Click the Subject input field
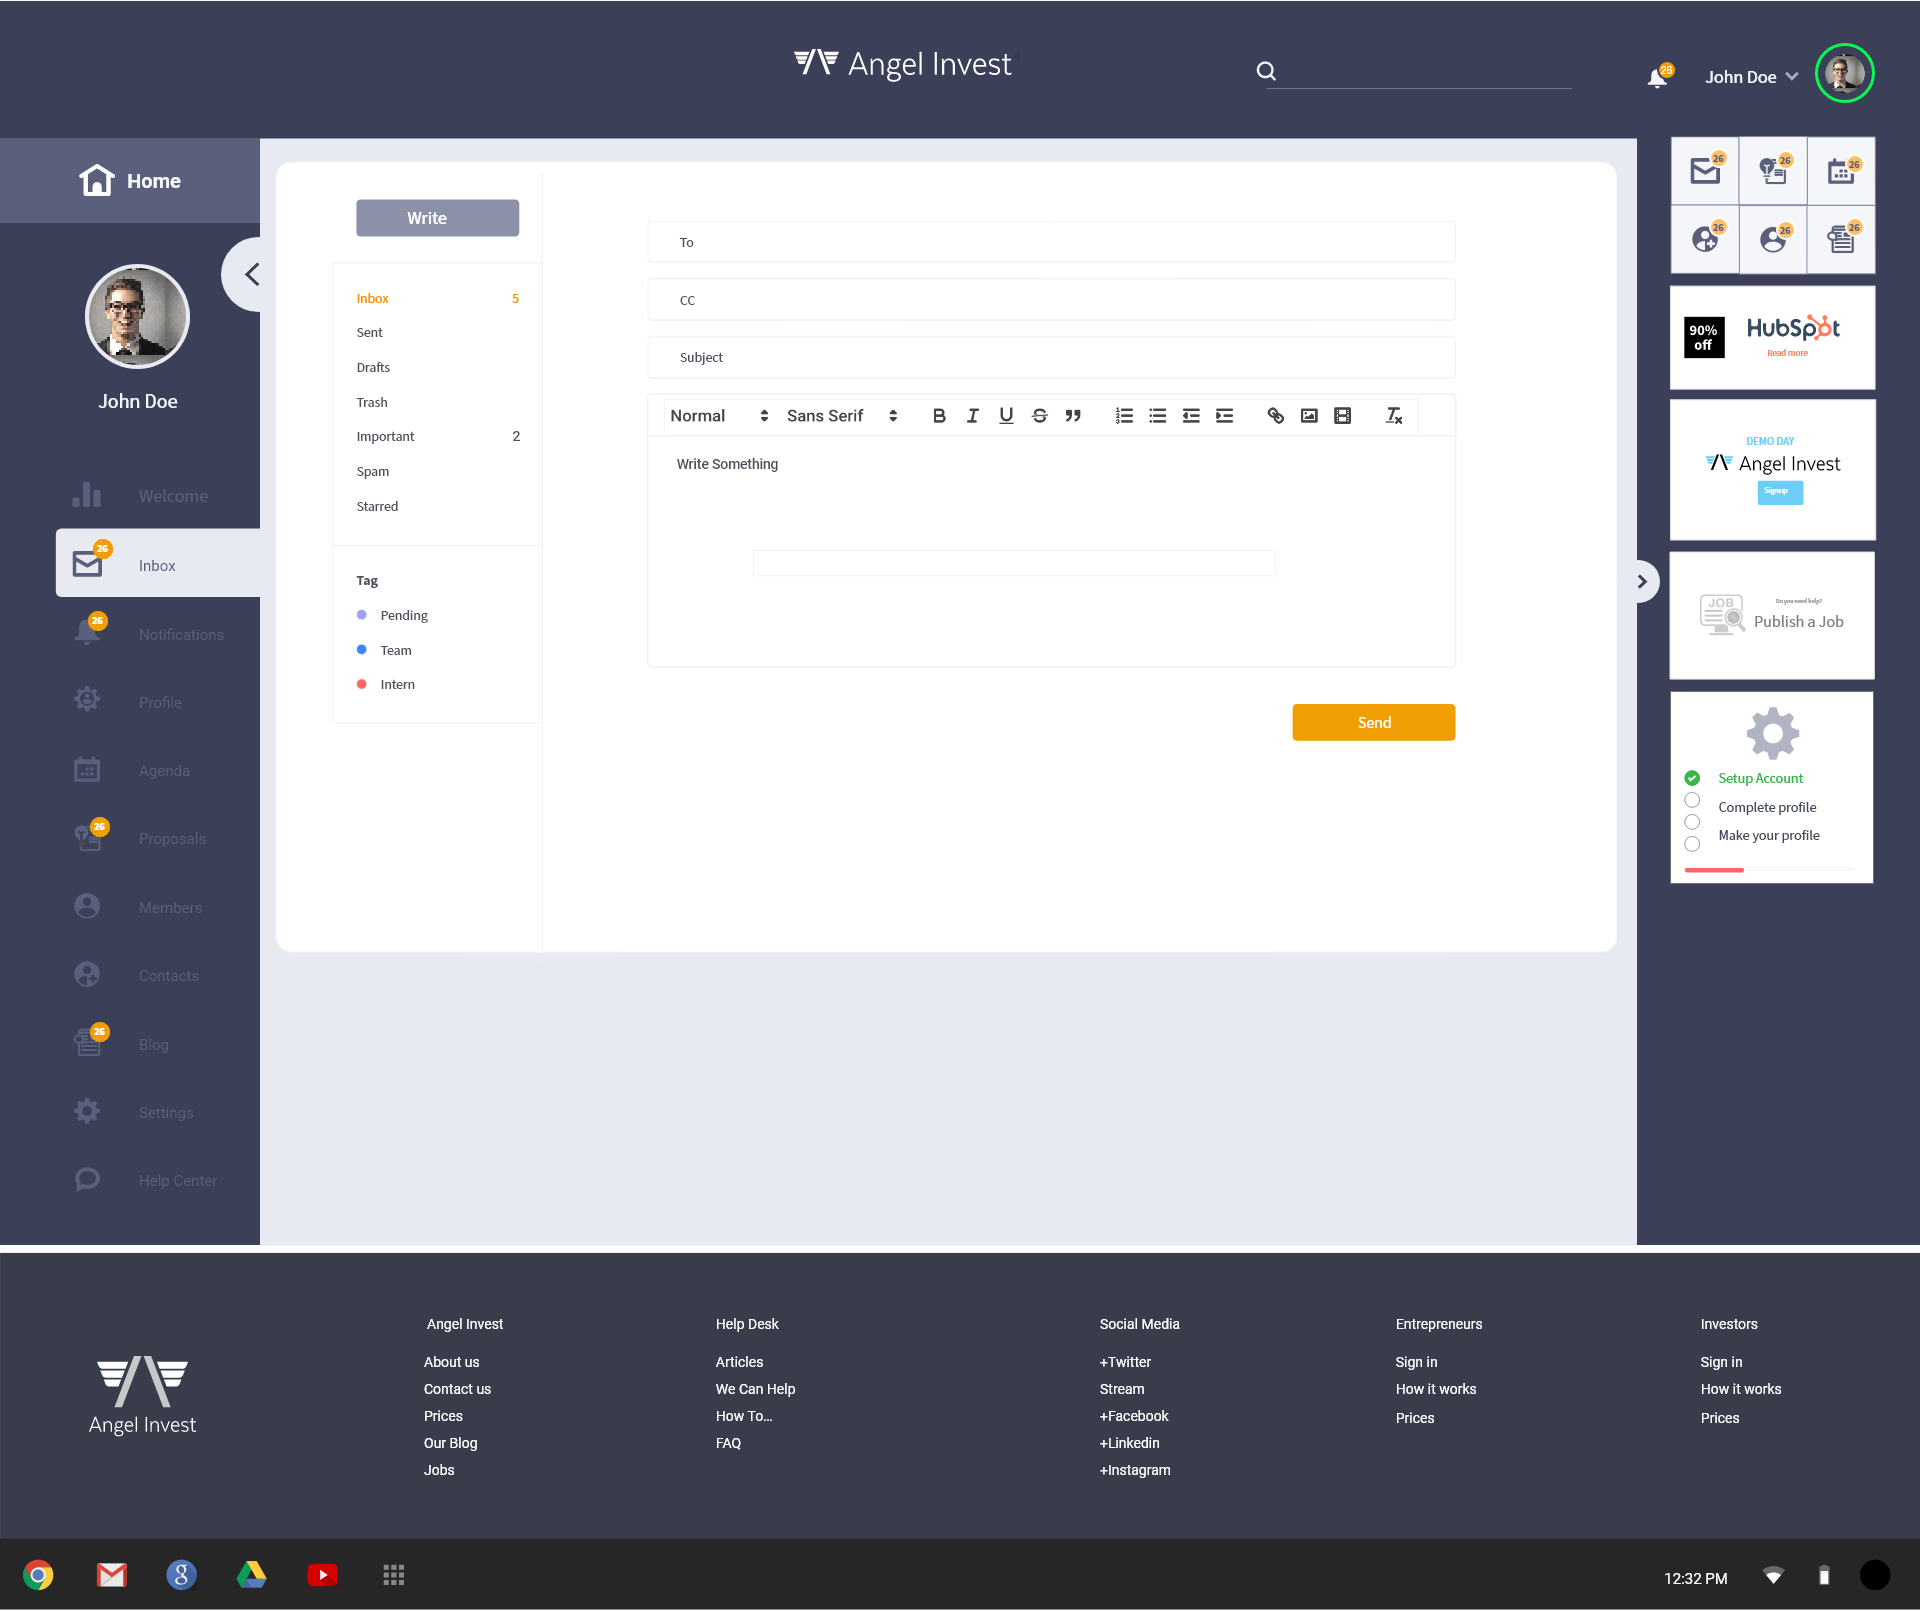The height and width of the screenshot is (1611, 1920). click(x=1050, y=358)
